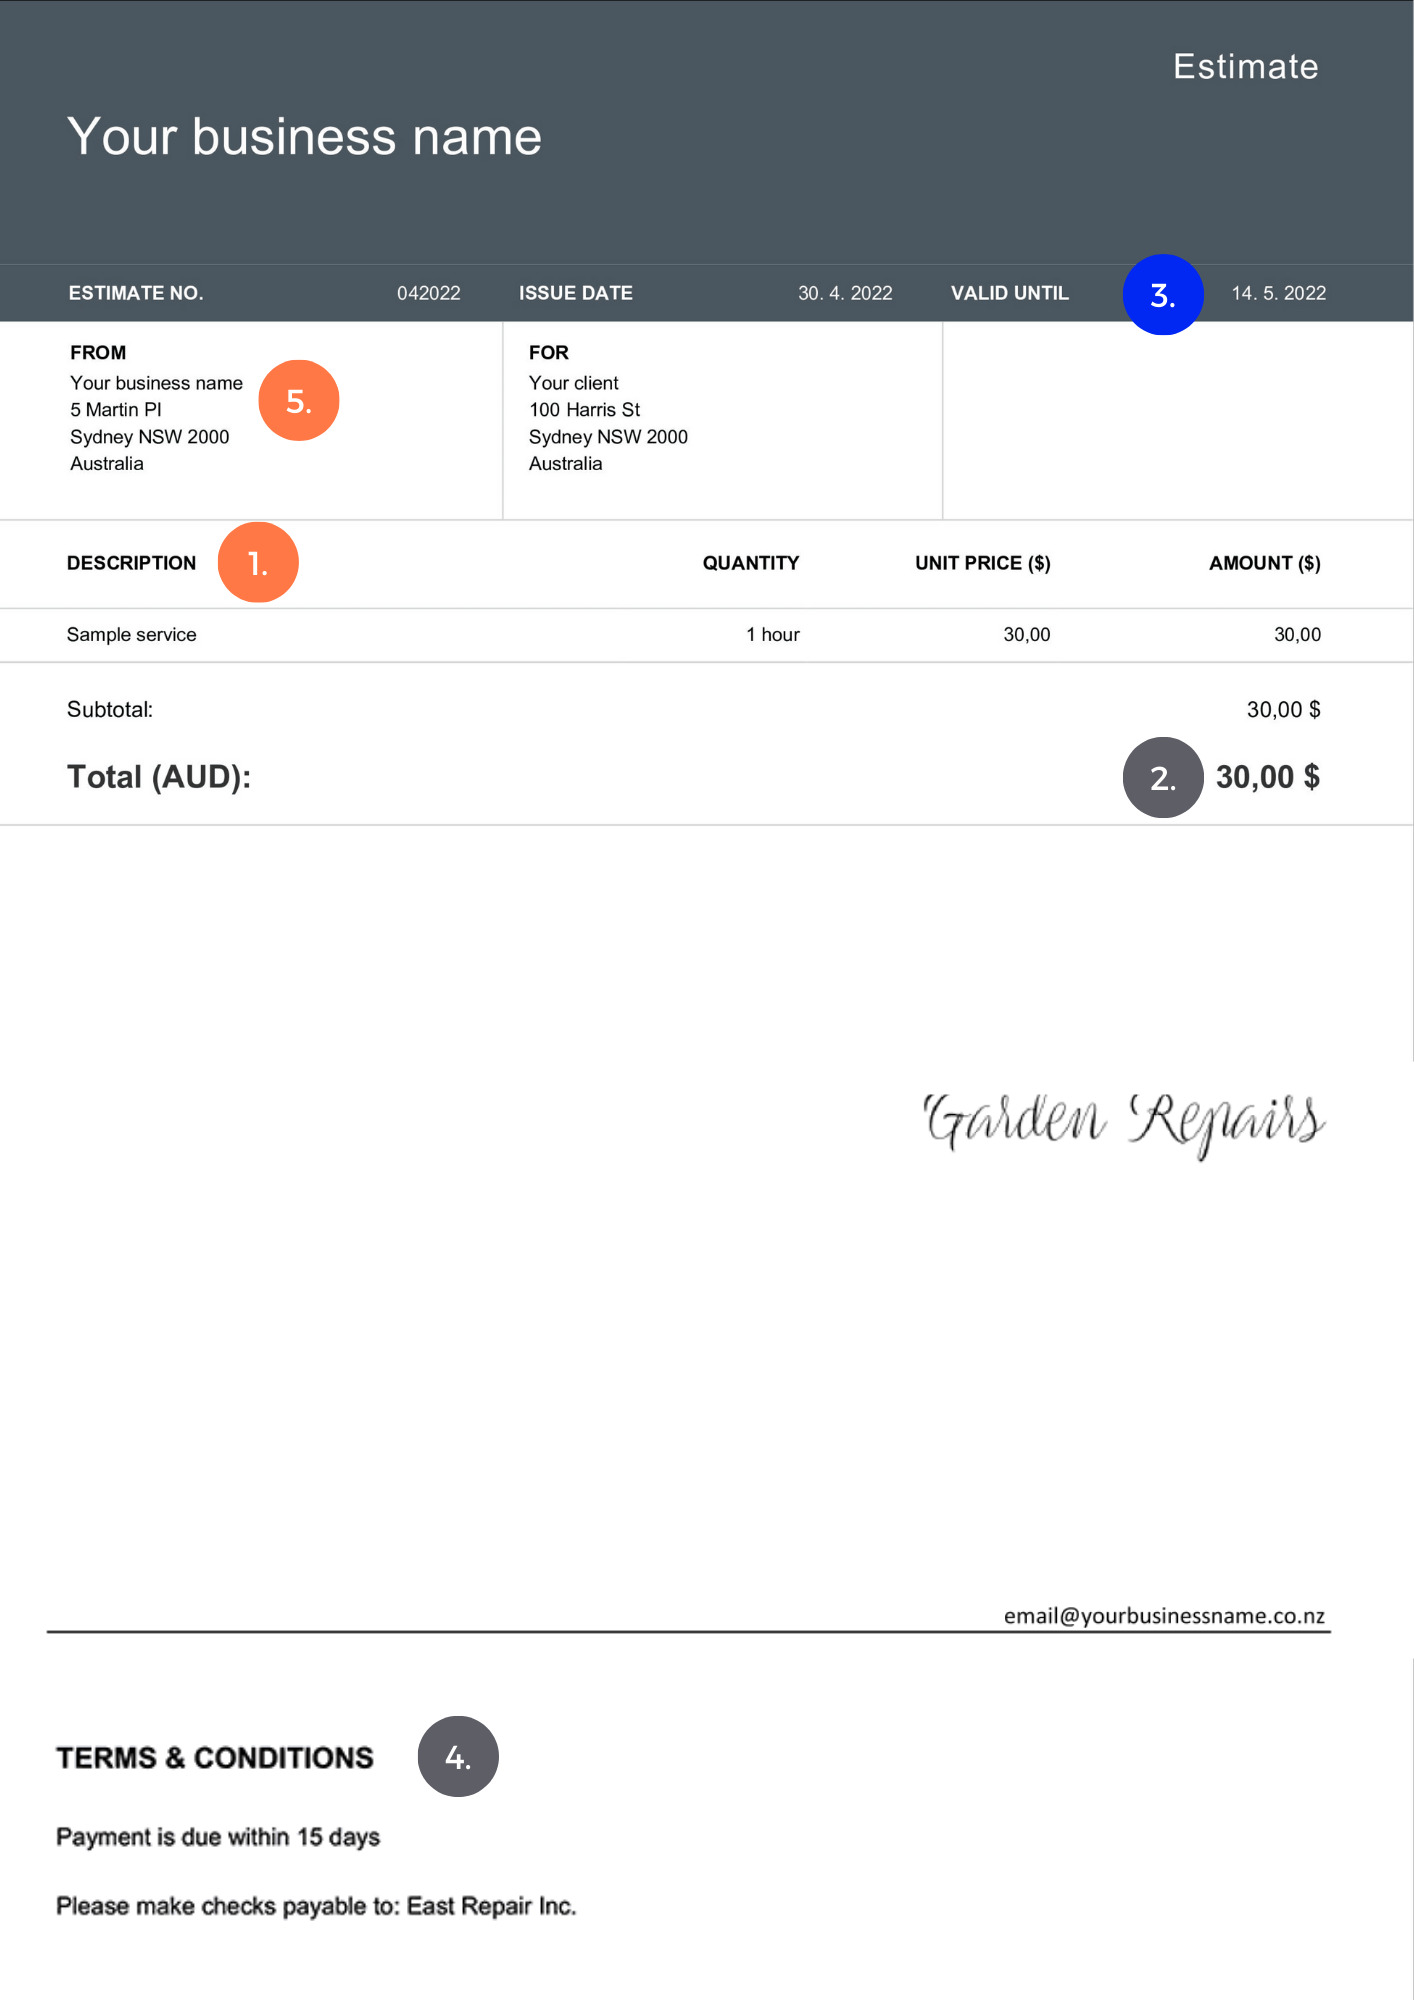1414x2000 pixels.
Task: Select the subtotal value 30,00 $
Action: pyautogui.click(x=1283, y=710)
